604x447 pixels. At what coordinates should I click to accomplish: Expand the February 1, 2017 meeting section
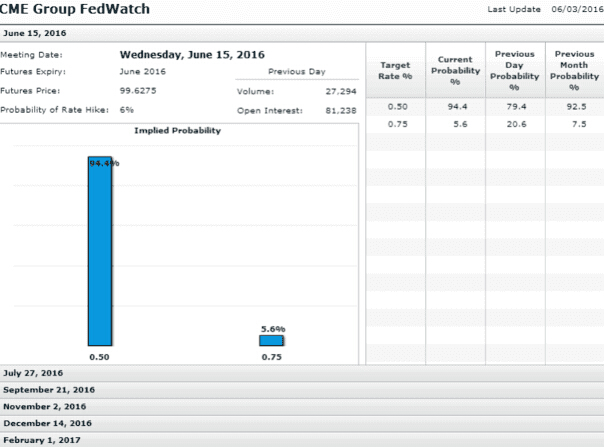click(x=42, y=440)
